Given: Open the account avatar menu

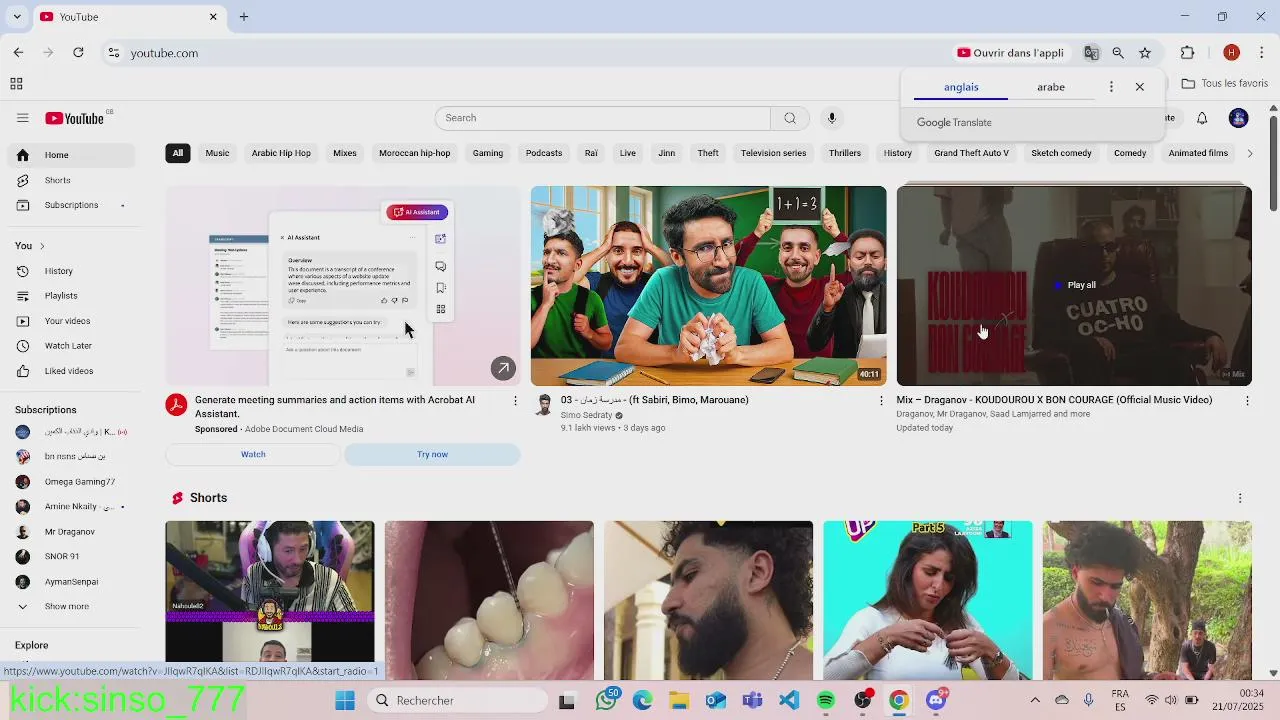Looking at the screenshot, I should (x=1238, y=118).
